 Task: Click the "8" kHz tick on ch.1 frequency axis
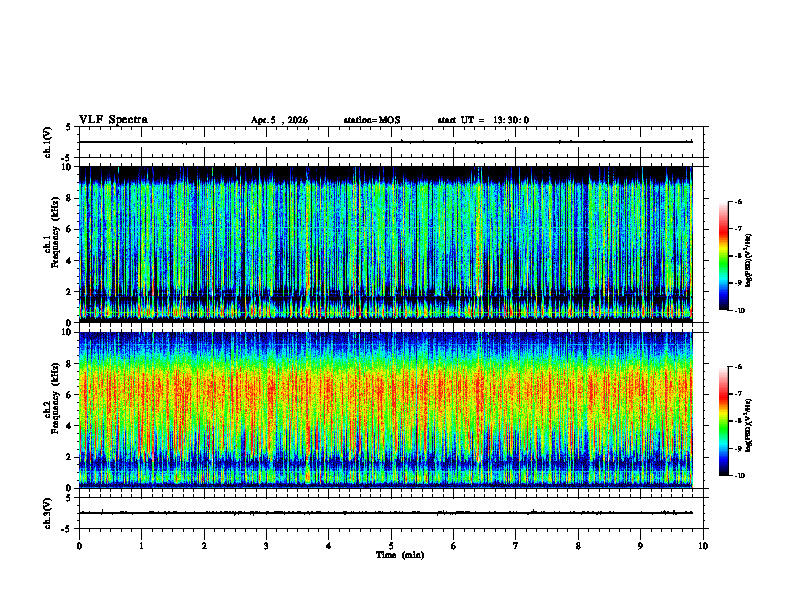[70, 198]
